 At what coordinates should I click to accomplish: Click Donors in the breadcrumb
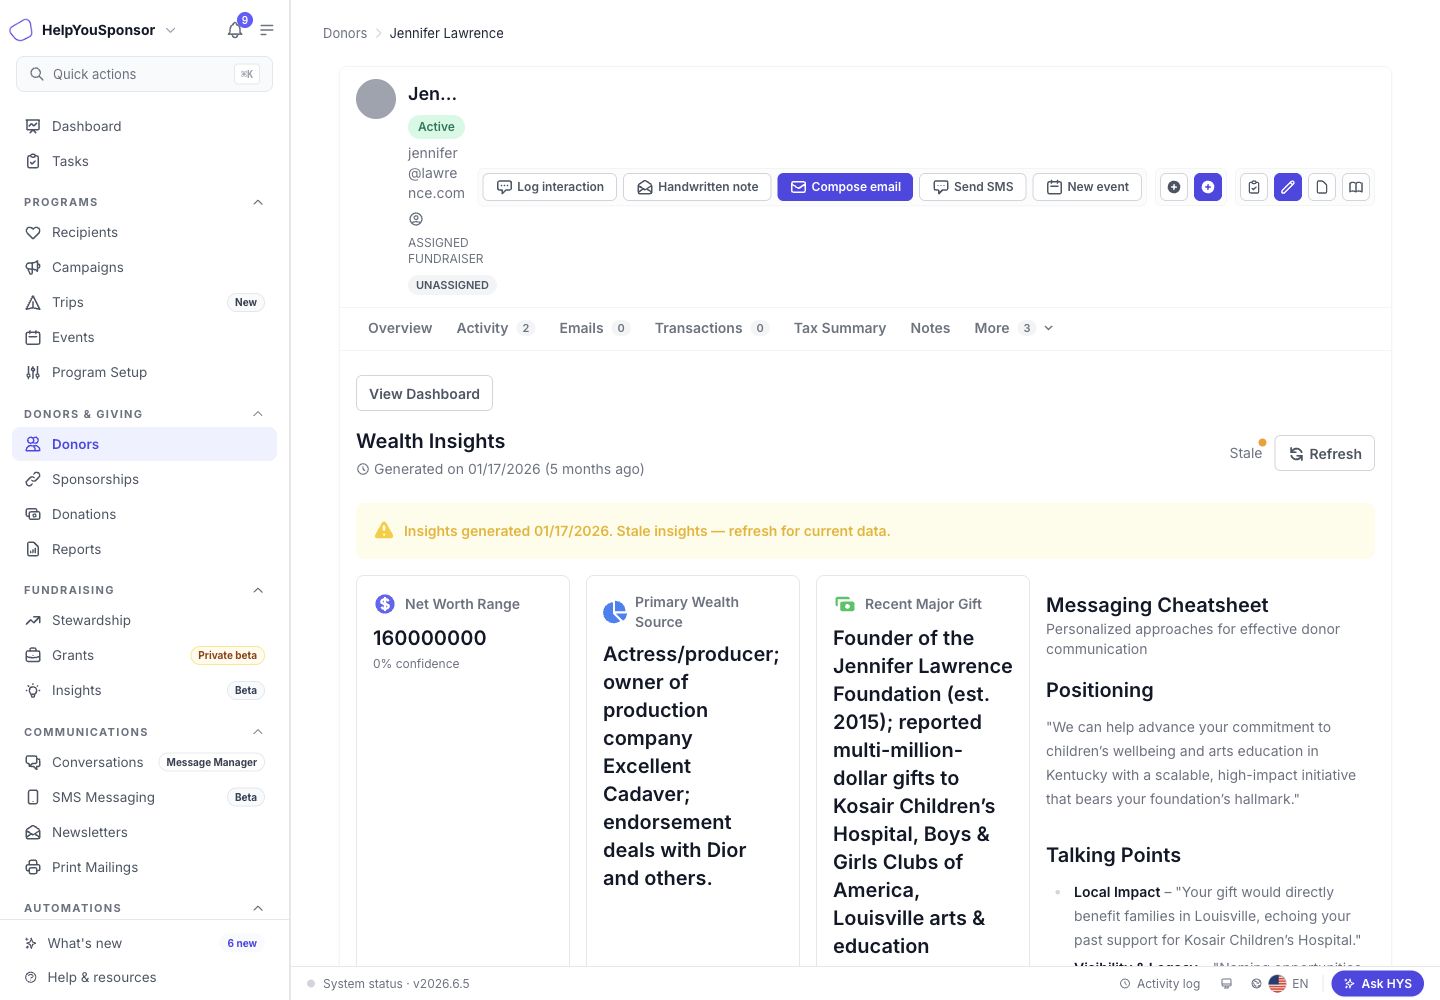345,33
